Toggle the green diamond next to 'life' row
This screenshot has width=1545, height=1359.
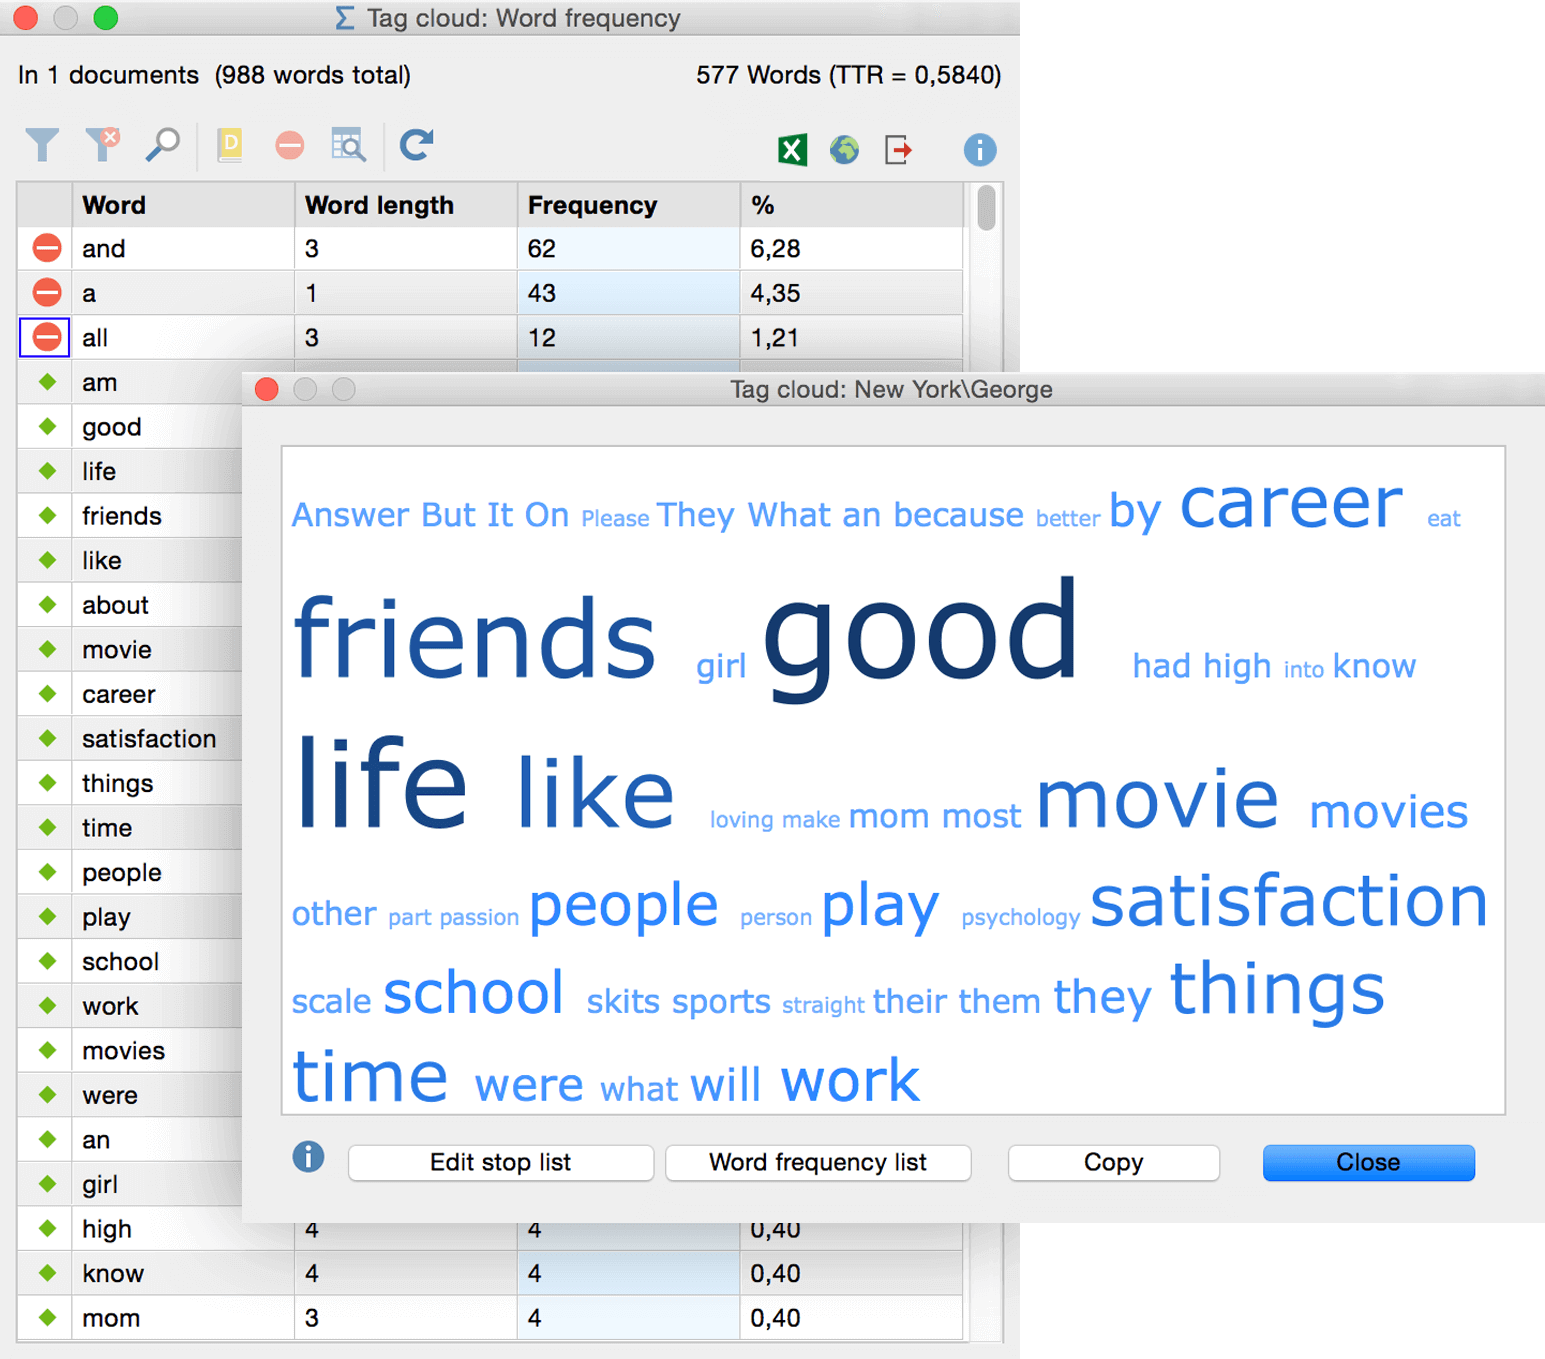click(x=47, y=471)
